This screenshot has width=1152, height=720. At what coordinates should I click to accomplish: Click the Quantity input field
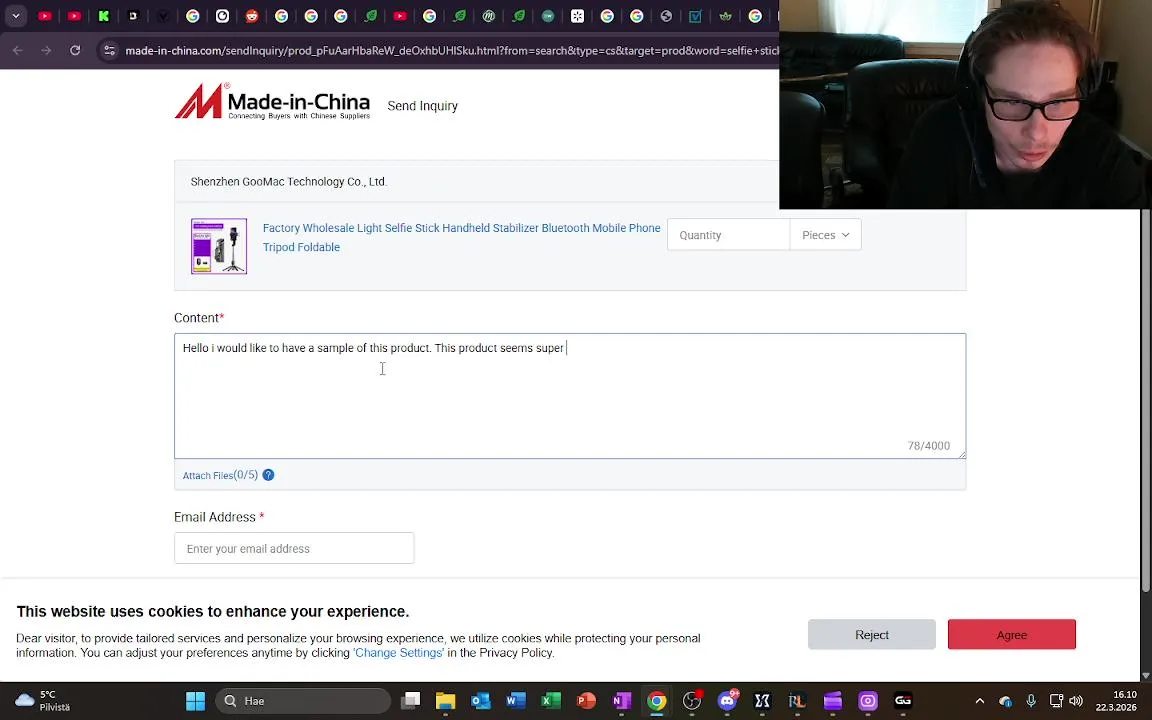(x=728, y=235)
